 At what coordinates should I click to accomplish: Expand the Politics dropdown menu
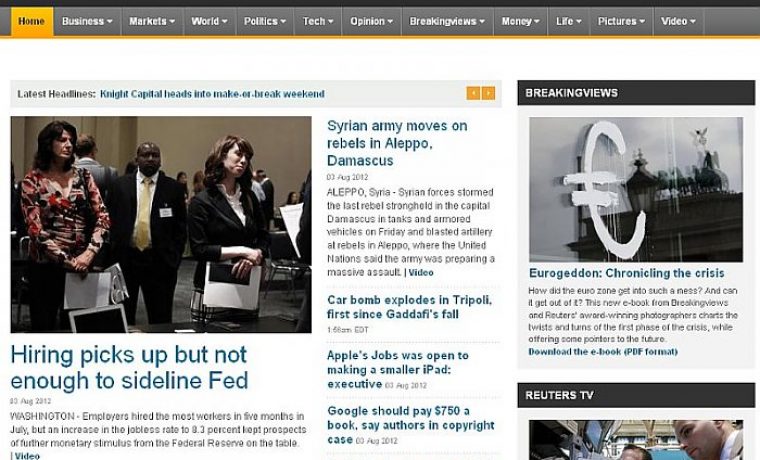tap(265, 21)
